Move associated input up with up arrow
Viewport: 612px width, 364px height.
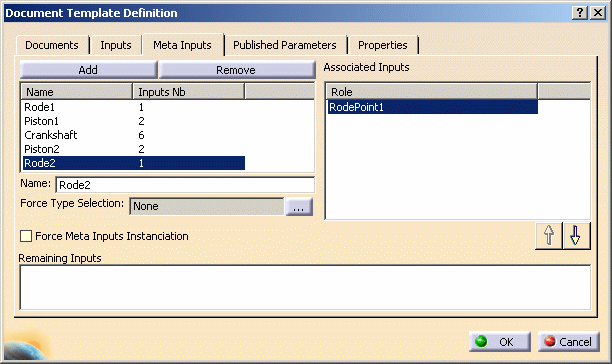click(x=549, y=236)
